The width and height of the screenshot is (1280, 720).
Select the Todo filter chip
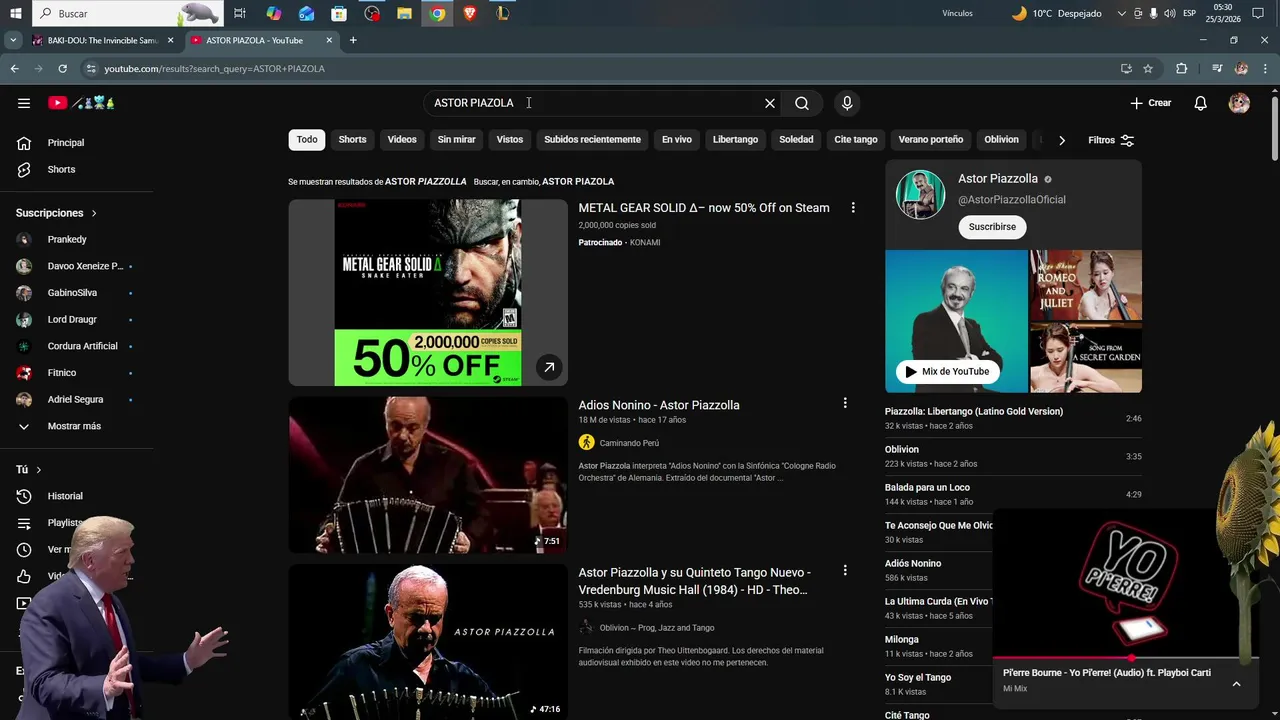307,140
